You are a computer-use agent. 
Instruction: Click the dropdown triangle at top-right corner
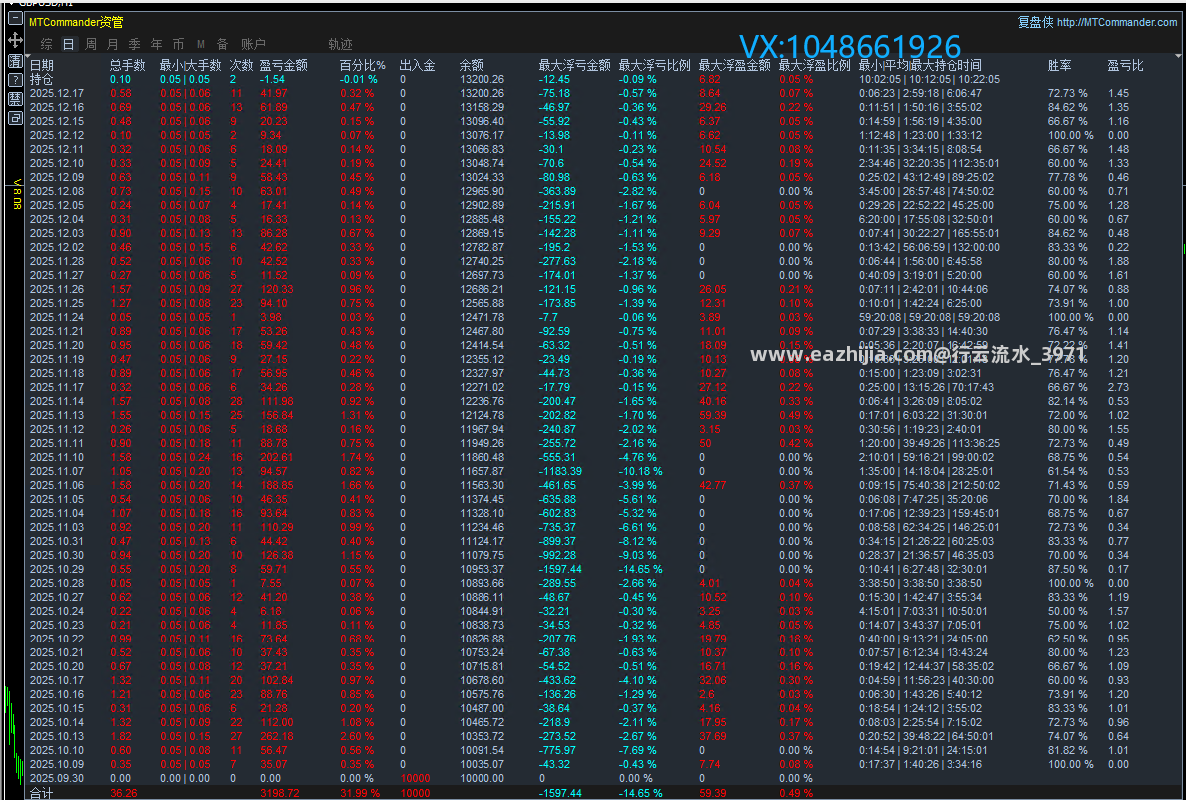tap(1178, 56)
